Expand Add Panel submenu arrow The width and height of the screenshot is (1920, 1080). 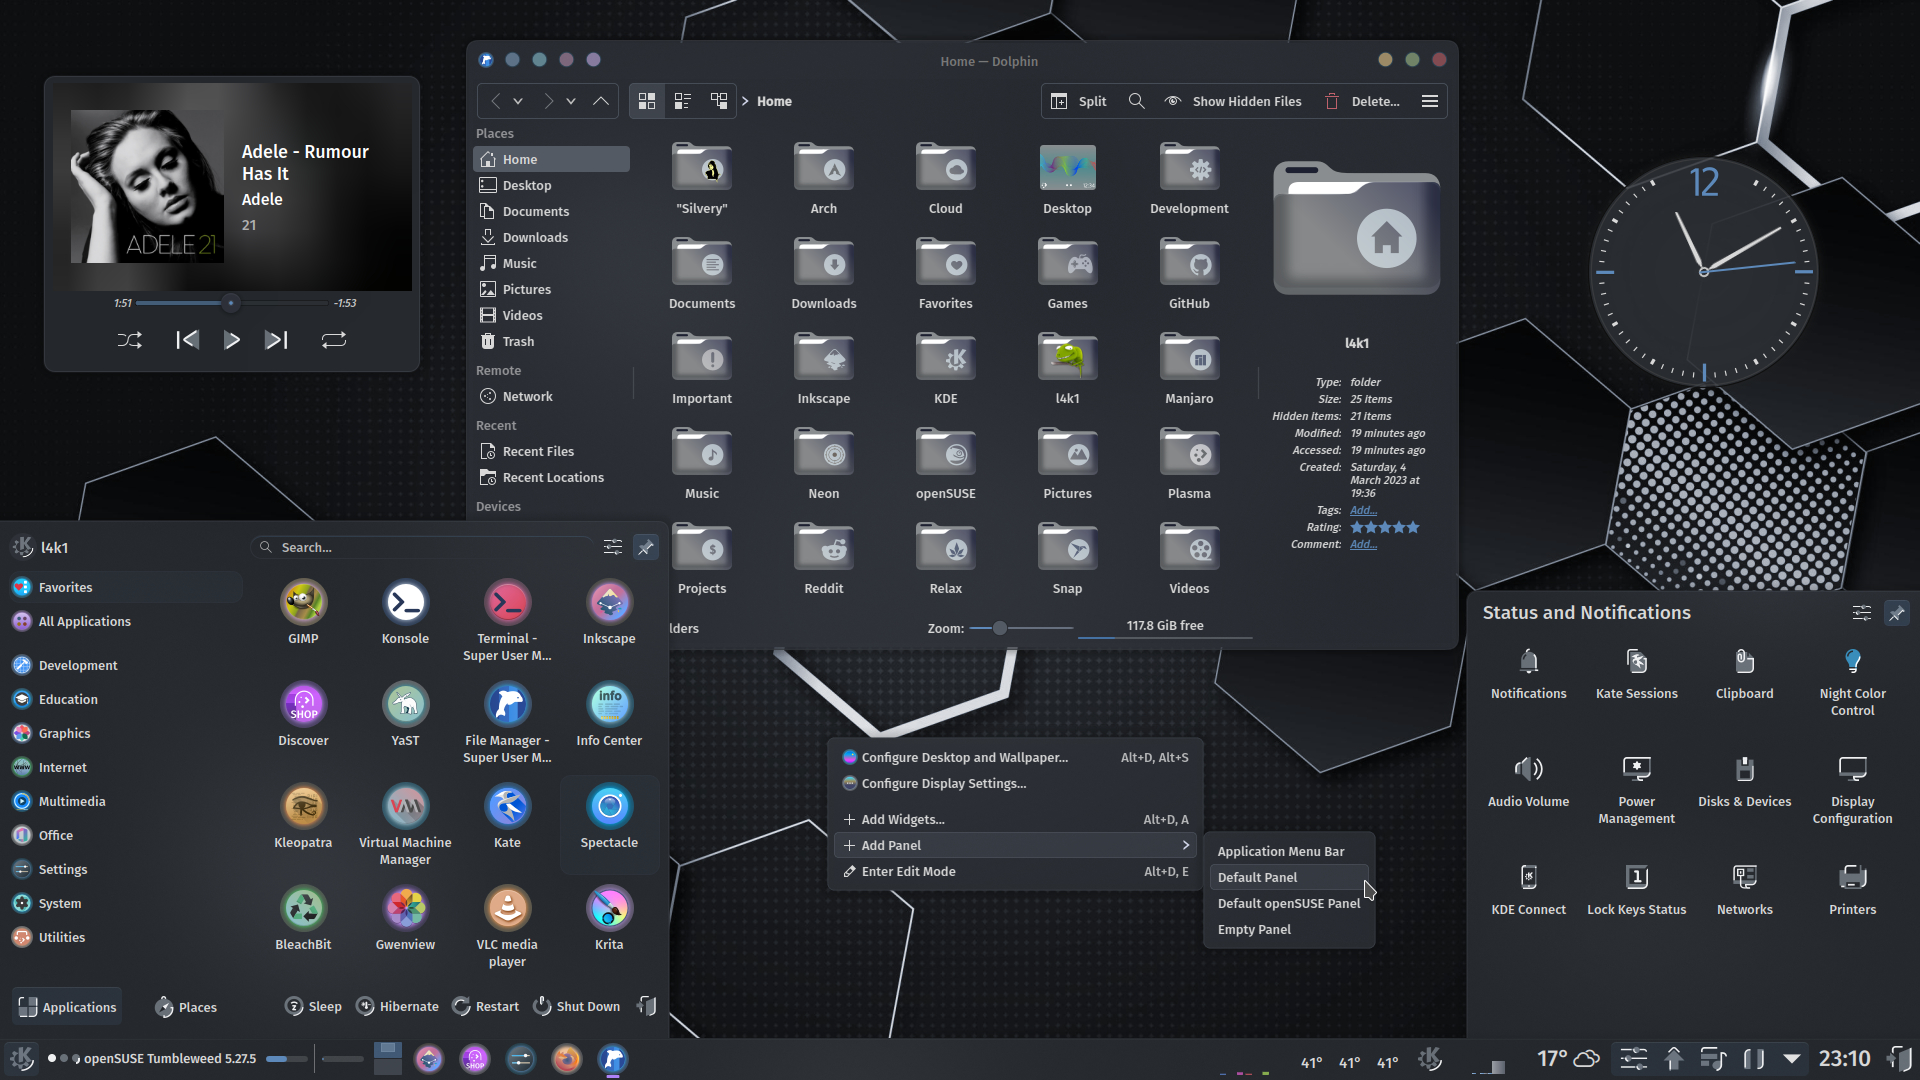[x=1186, y=845]
